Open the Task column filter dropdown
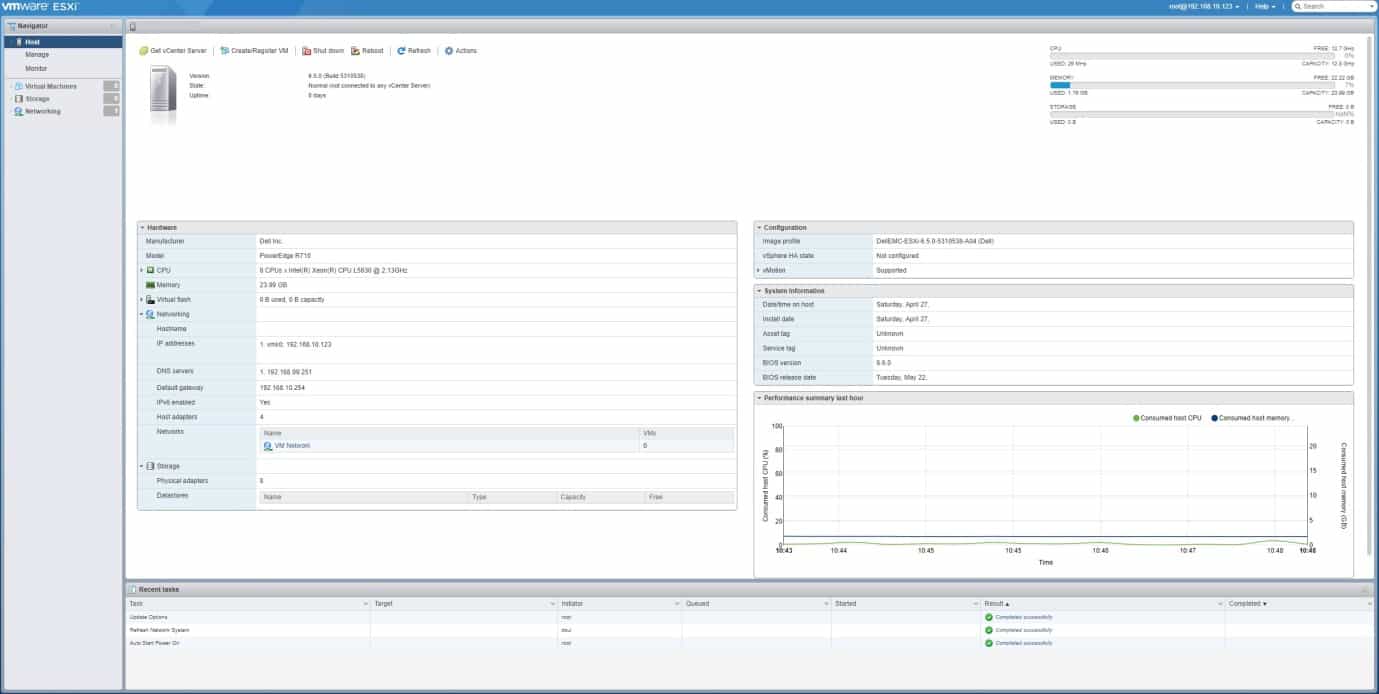This screenshot has width=1379, height=694. 365,604
